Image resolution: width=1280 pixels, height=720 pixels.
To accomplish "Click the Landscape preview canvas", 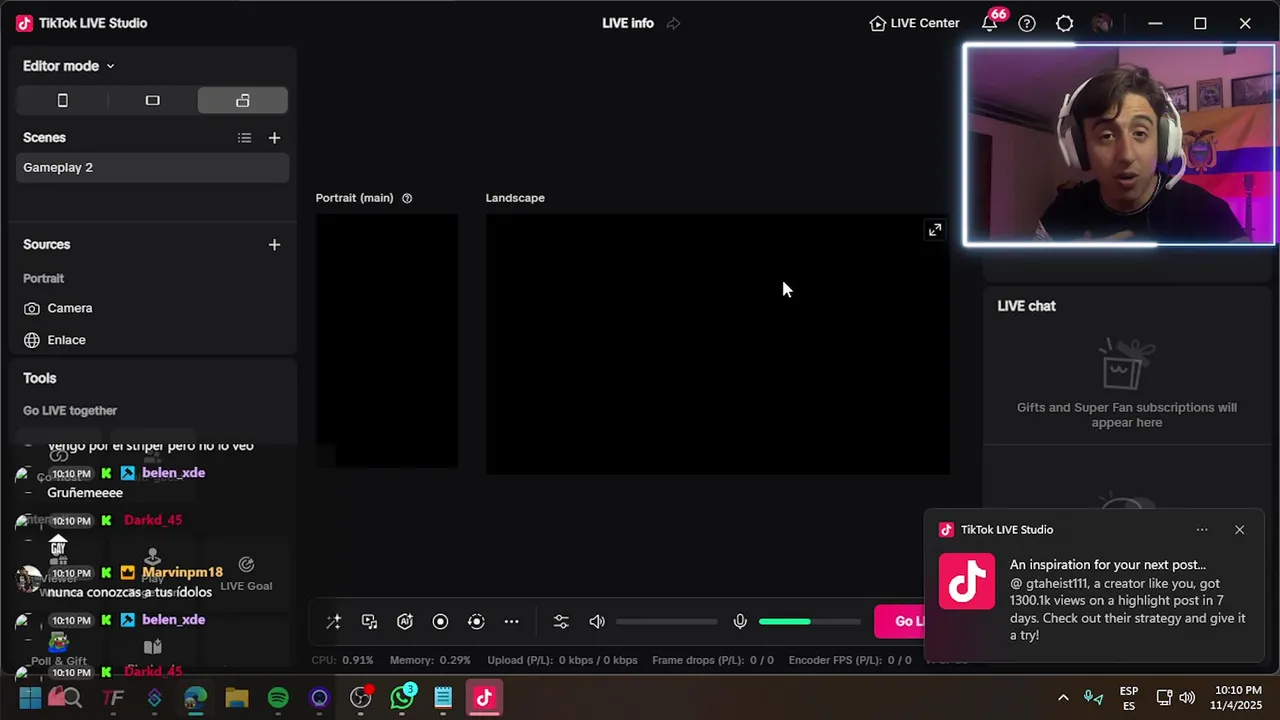I will click(718, 344).
